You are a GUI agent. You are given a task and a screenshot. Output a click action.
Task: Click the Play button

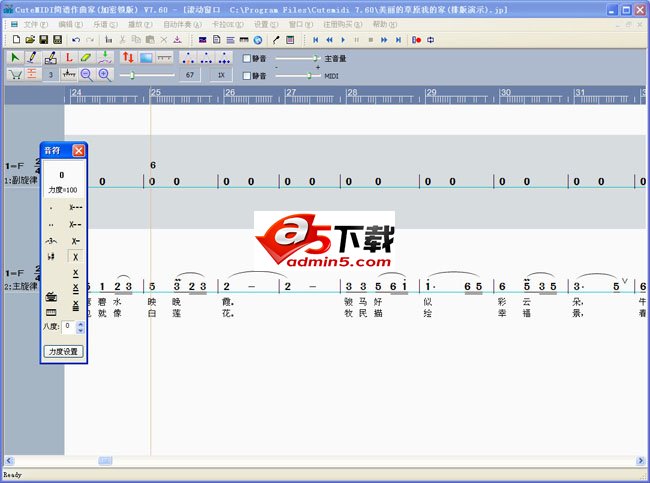[343, 40]
